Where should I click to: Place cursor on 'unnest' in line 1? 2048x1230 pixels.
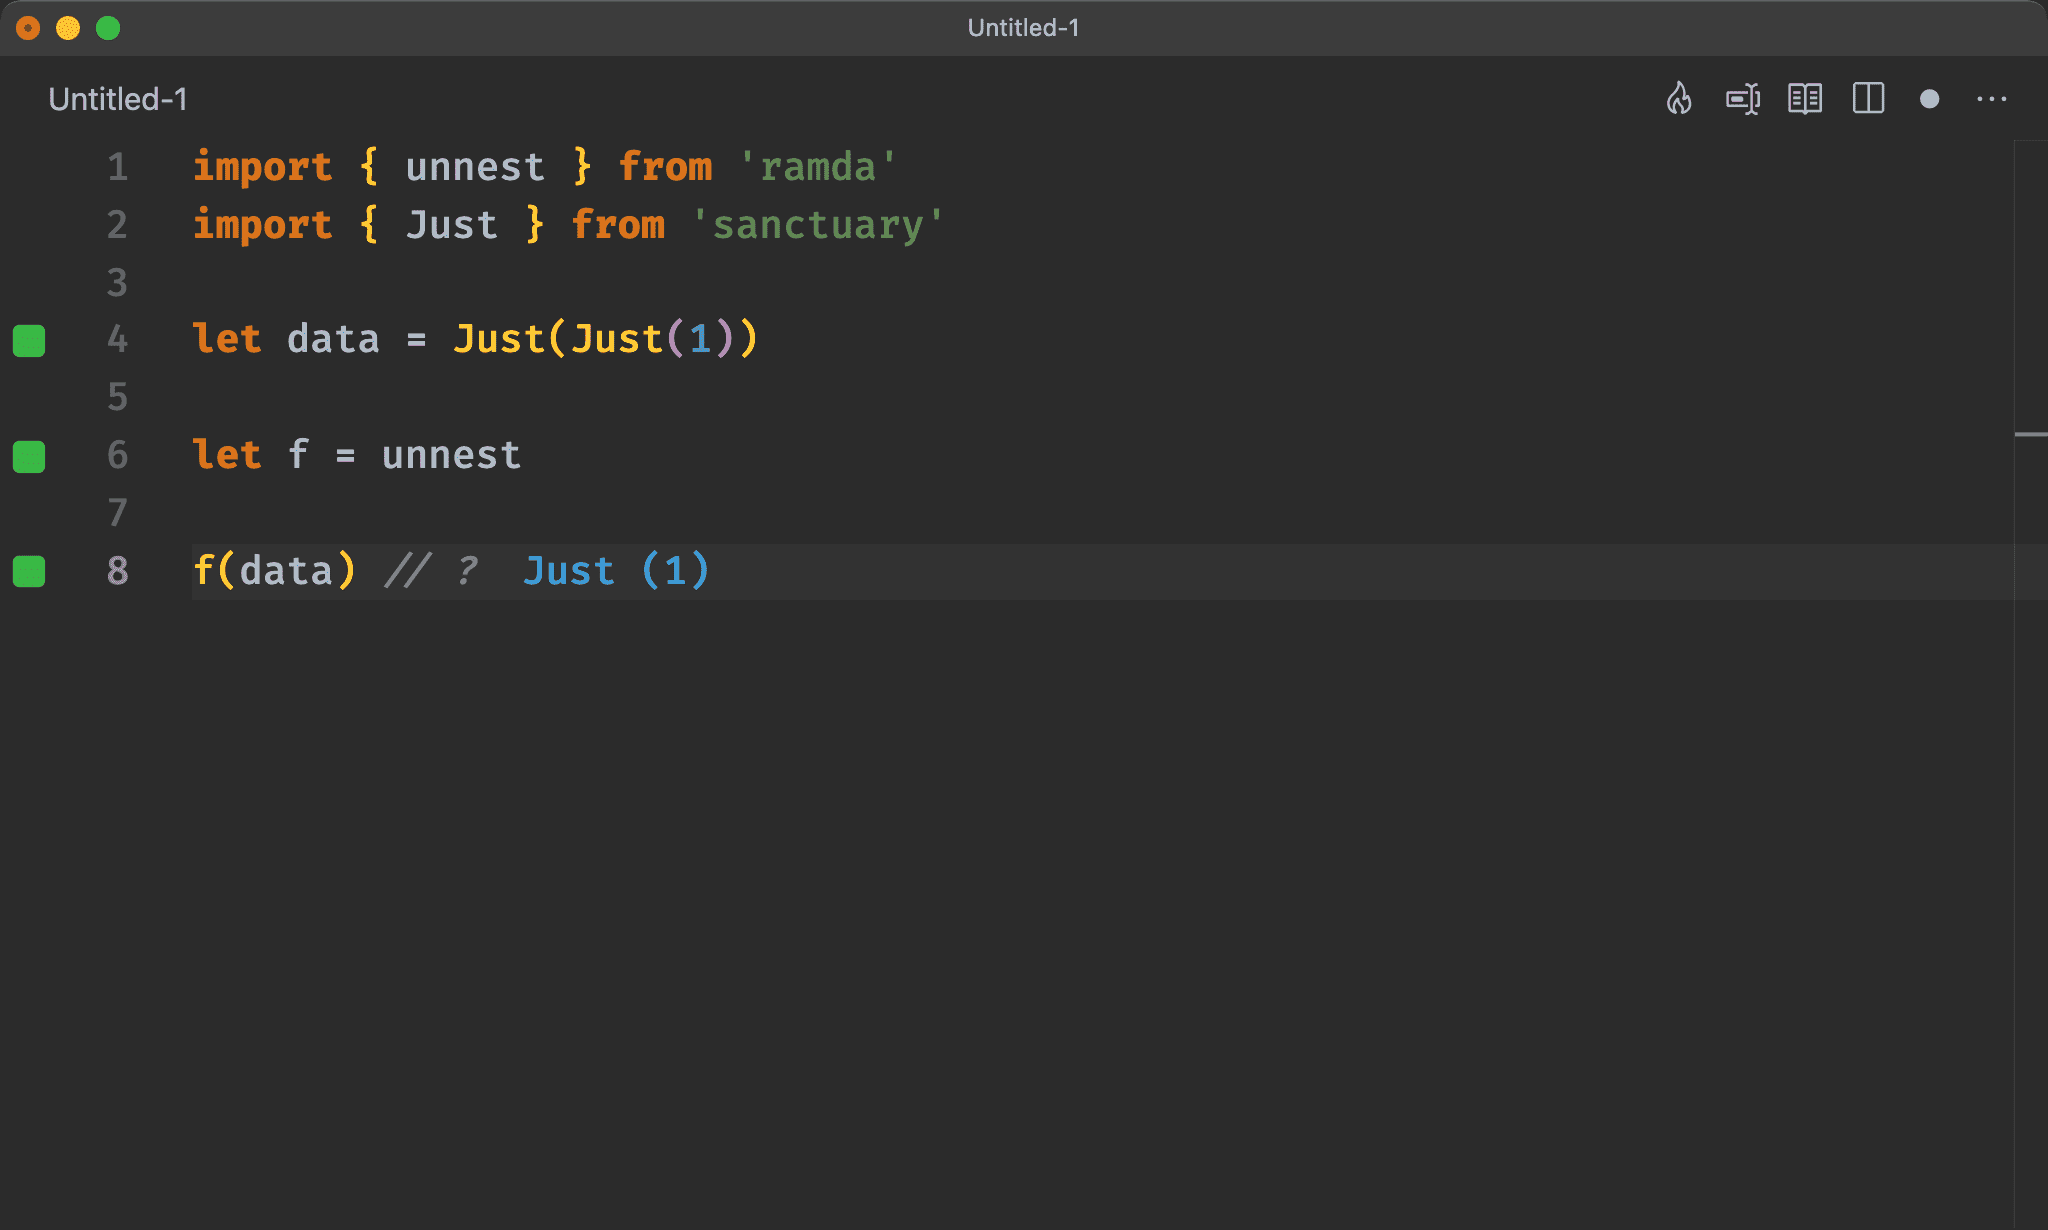[x=475, y=167]
